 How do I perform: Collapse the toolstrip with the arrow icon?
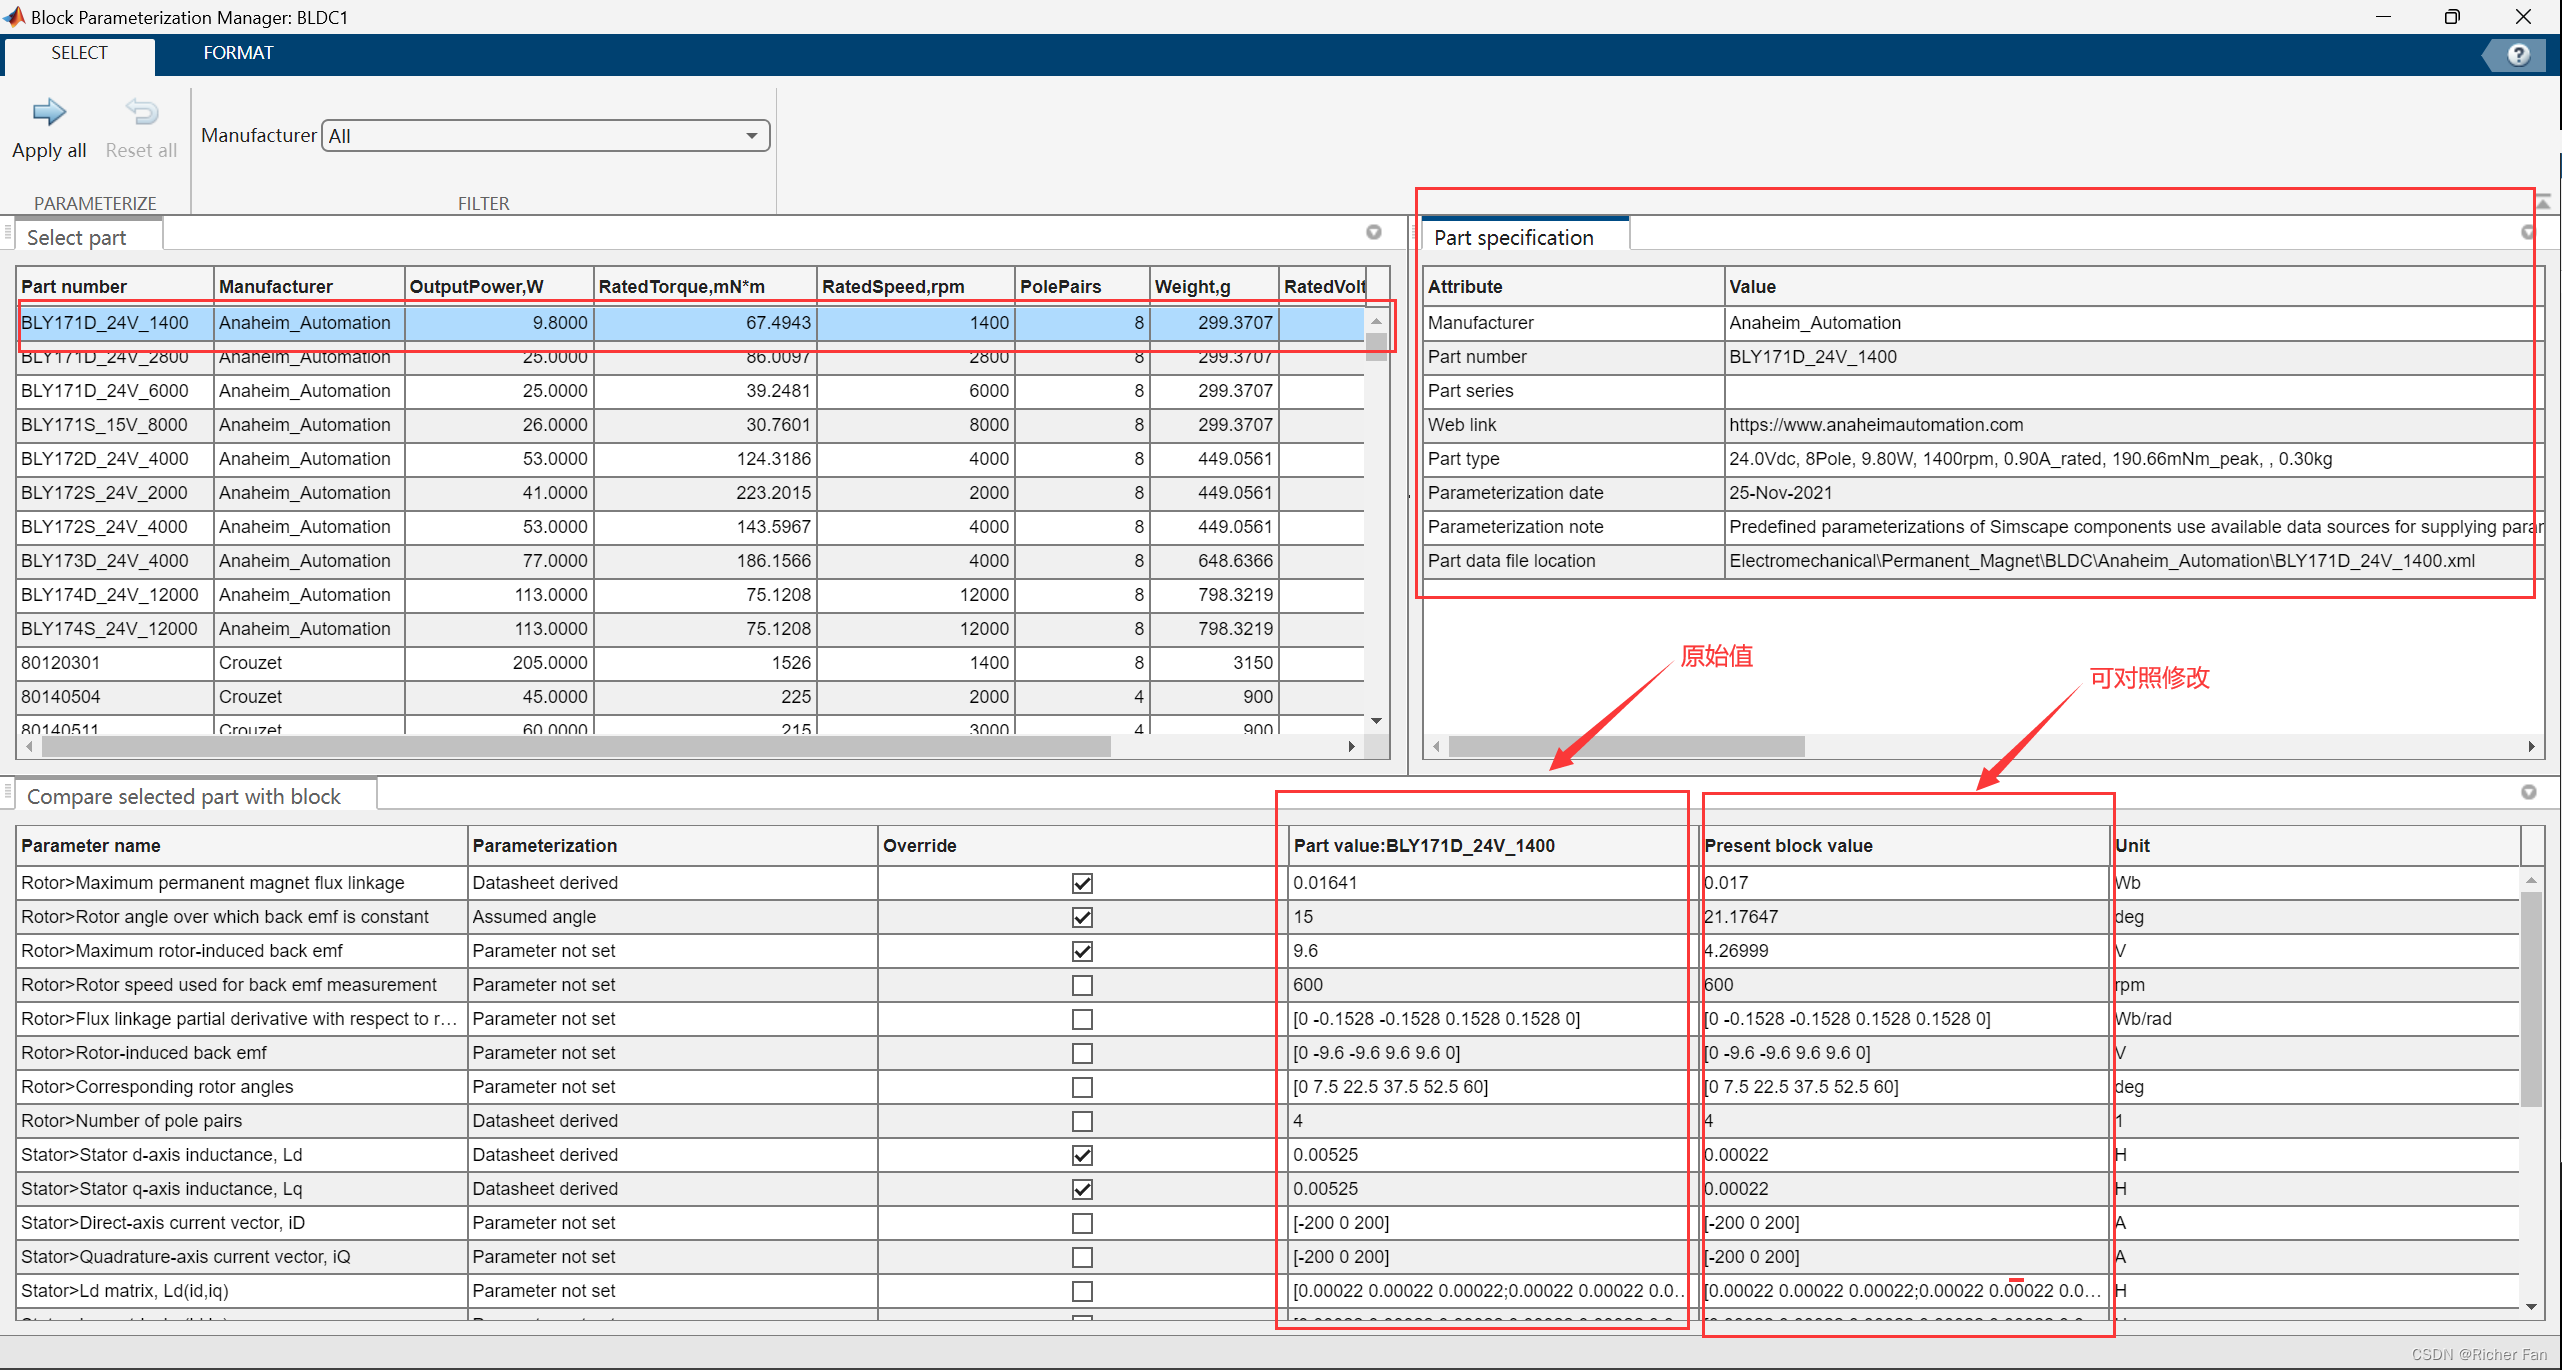click(x=2544, y=203)
